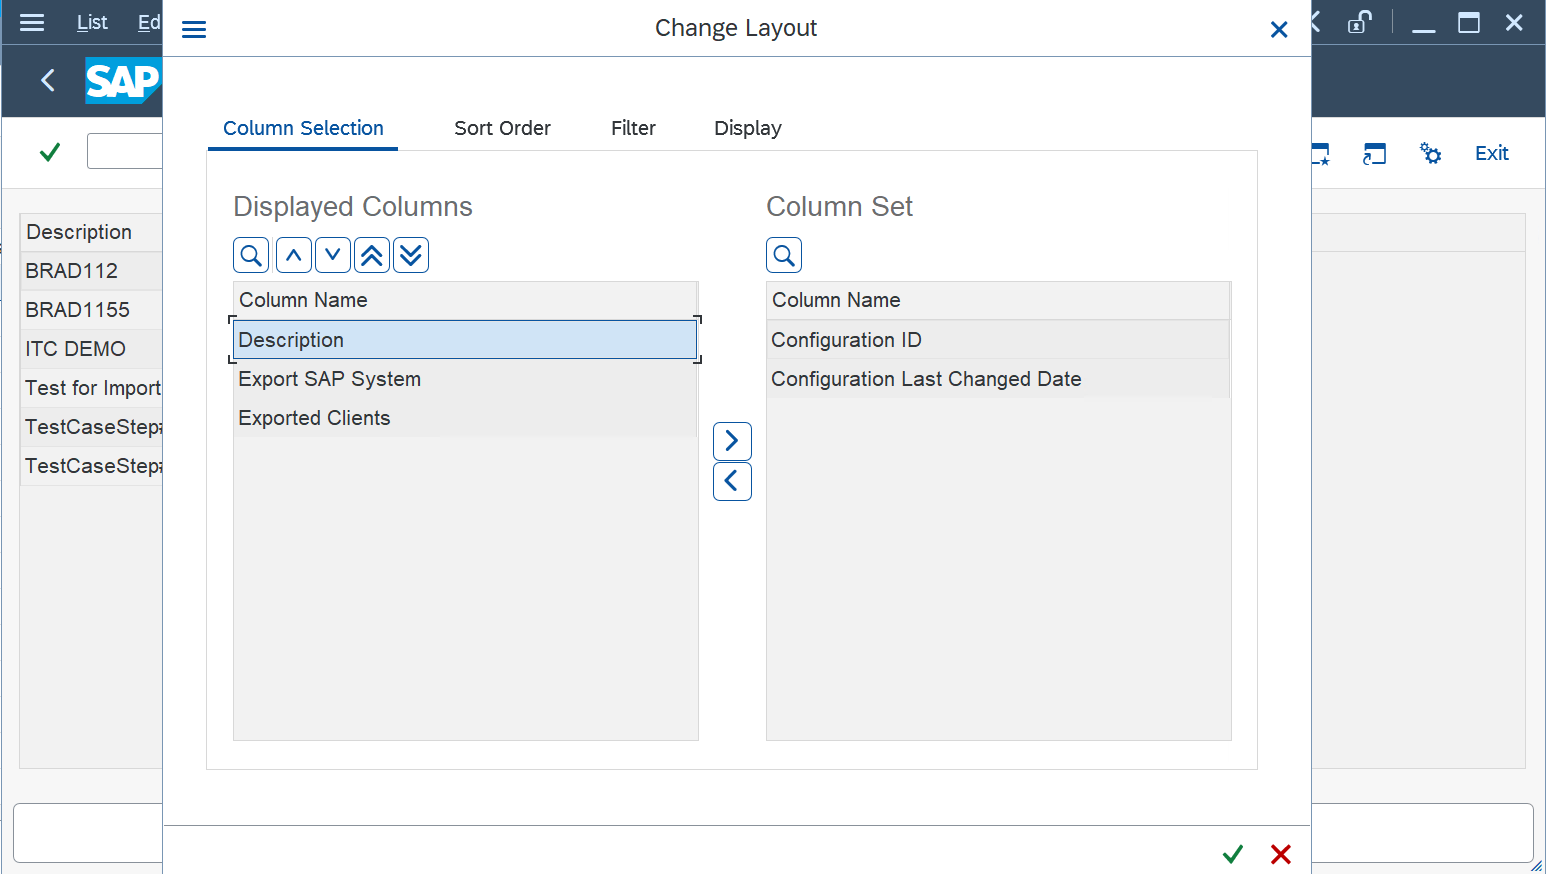Open the Change Layout dialog hamburger menu
Viewport: 1546px width, 874px height.
pyautogui.click(x=194, y=30)
